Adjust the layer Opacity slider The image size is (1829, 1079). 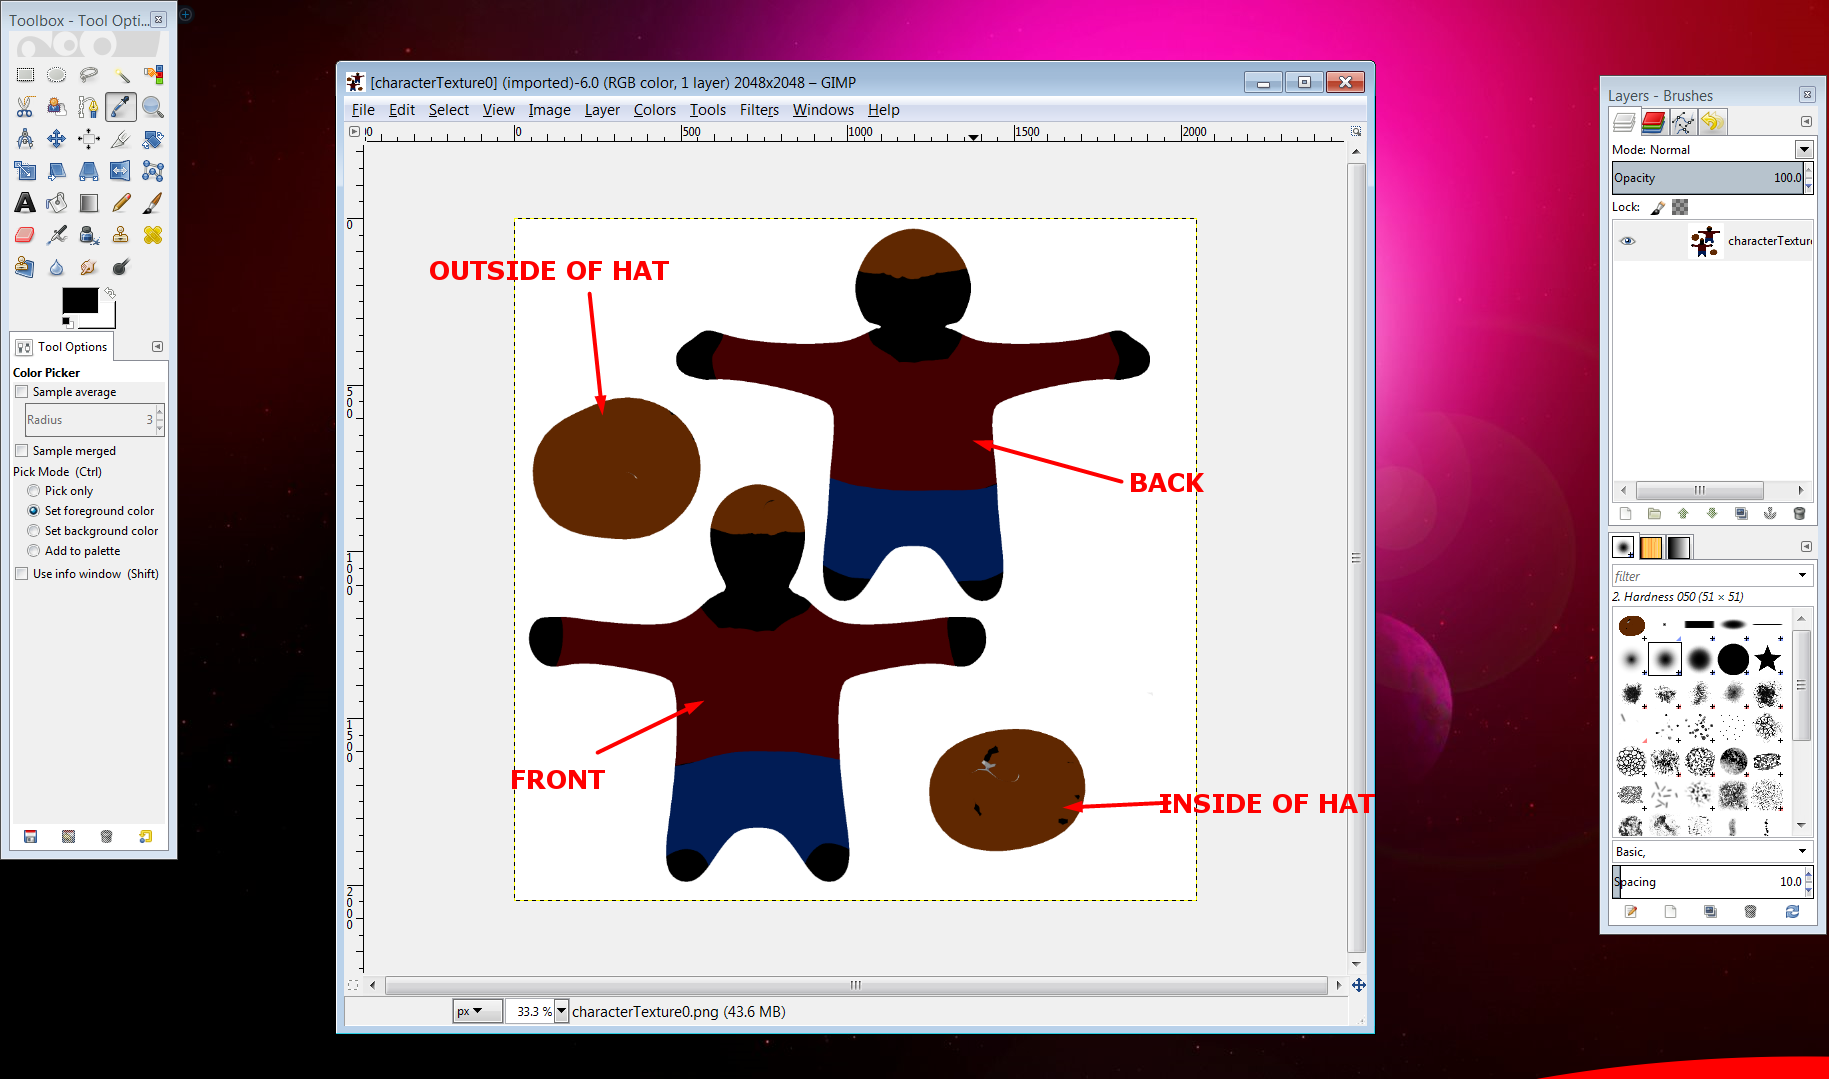1707,178
